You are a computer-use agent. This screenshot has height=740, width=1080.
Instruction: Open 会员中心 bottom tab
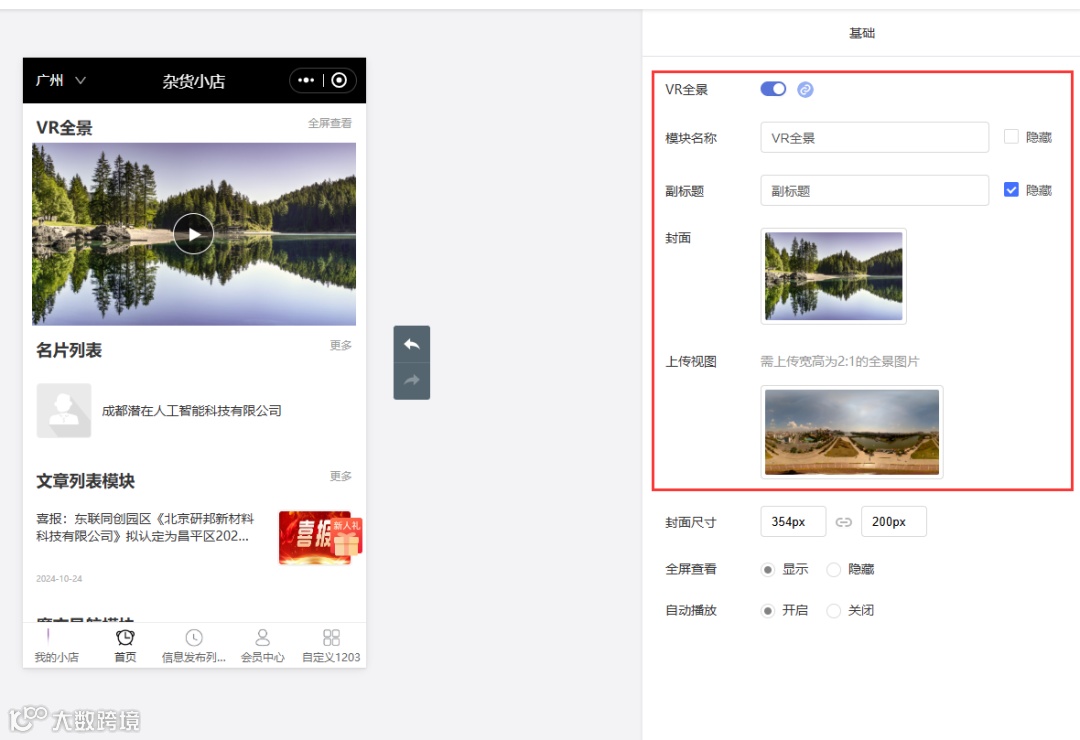coord(262,646)
